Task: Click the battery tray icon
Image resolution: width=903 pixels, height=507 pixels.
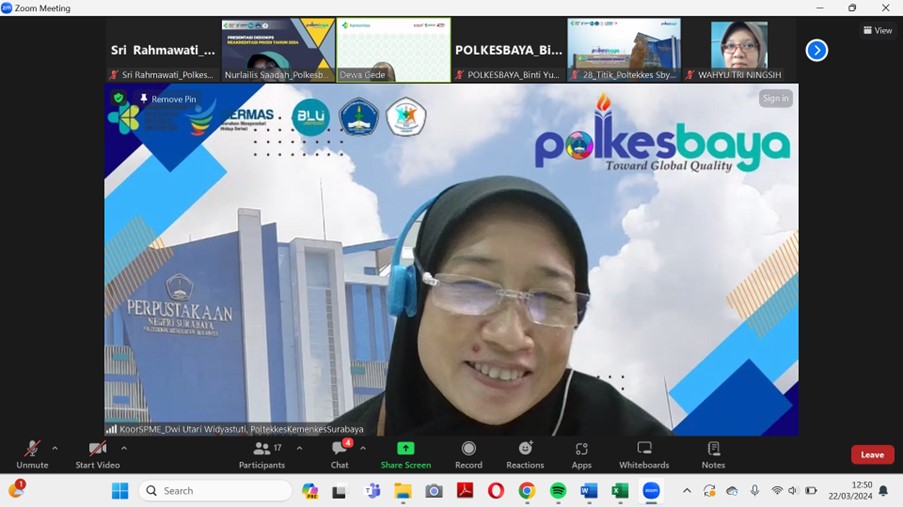Action: [811, 491]
